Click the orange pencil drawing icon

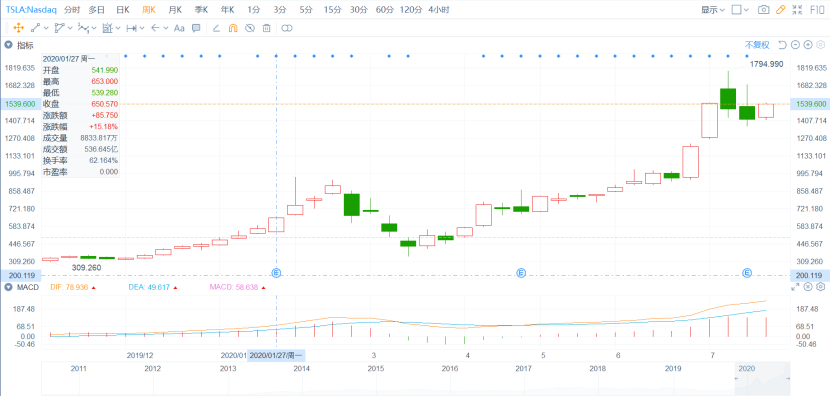click(780, 10)
